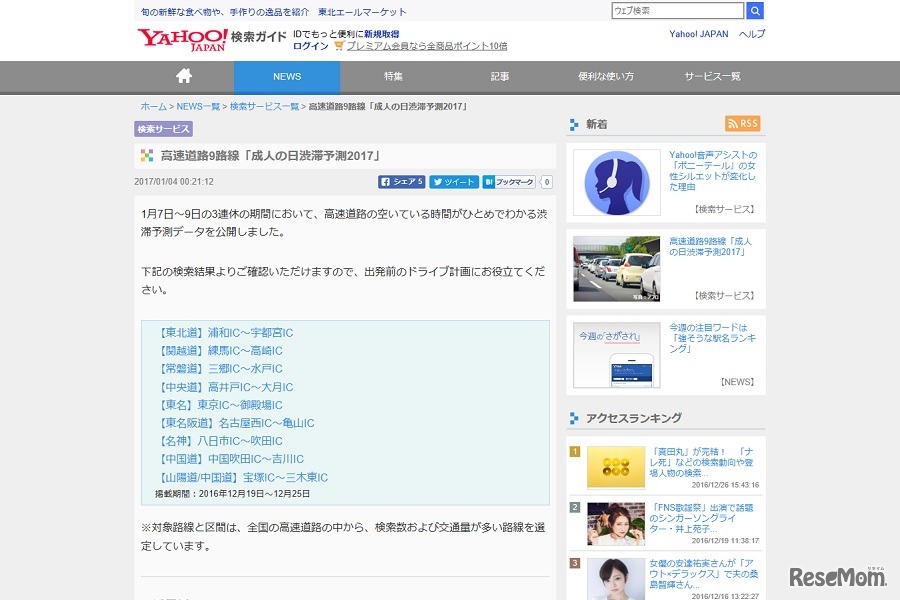The image size is (900, 600).
Task: Bookmark with the ブックマーク button
Action: 509,182
